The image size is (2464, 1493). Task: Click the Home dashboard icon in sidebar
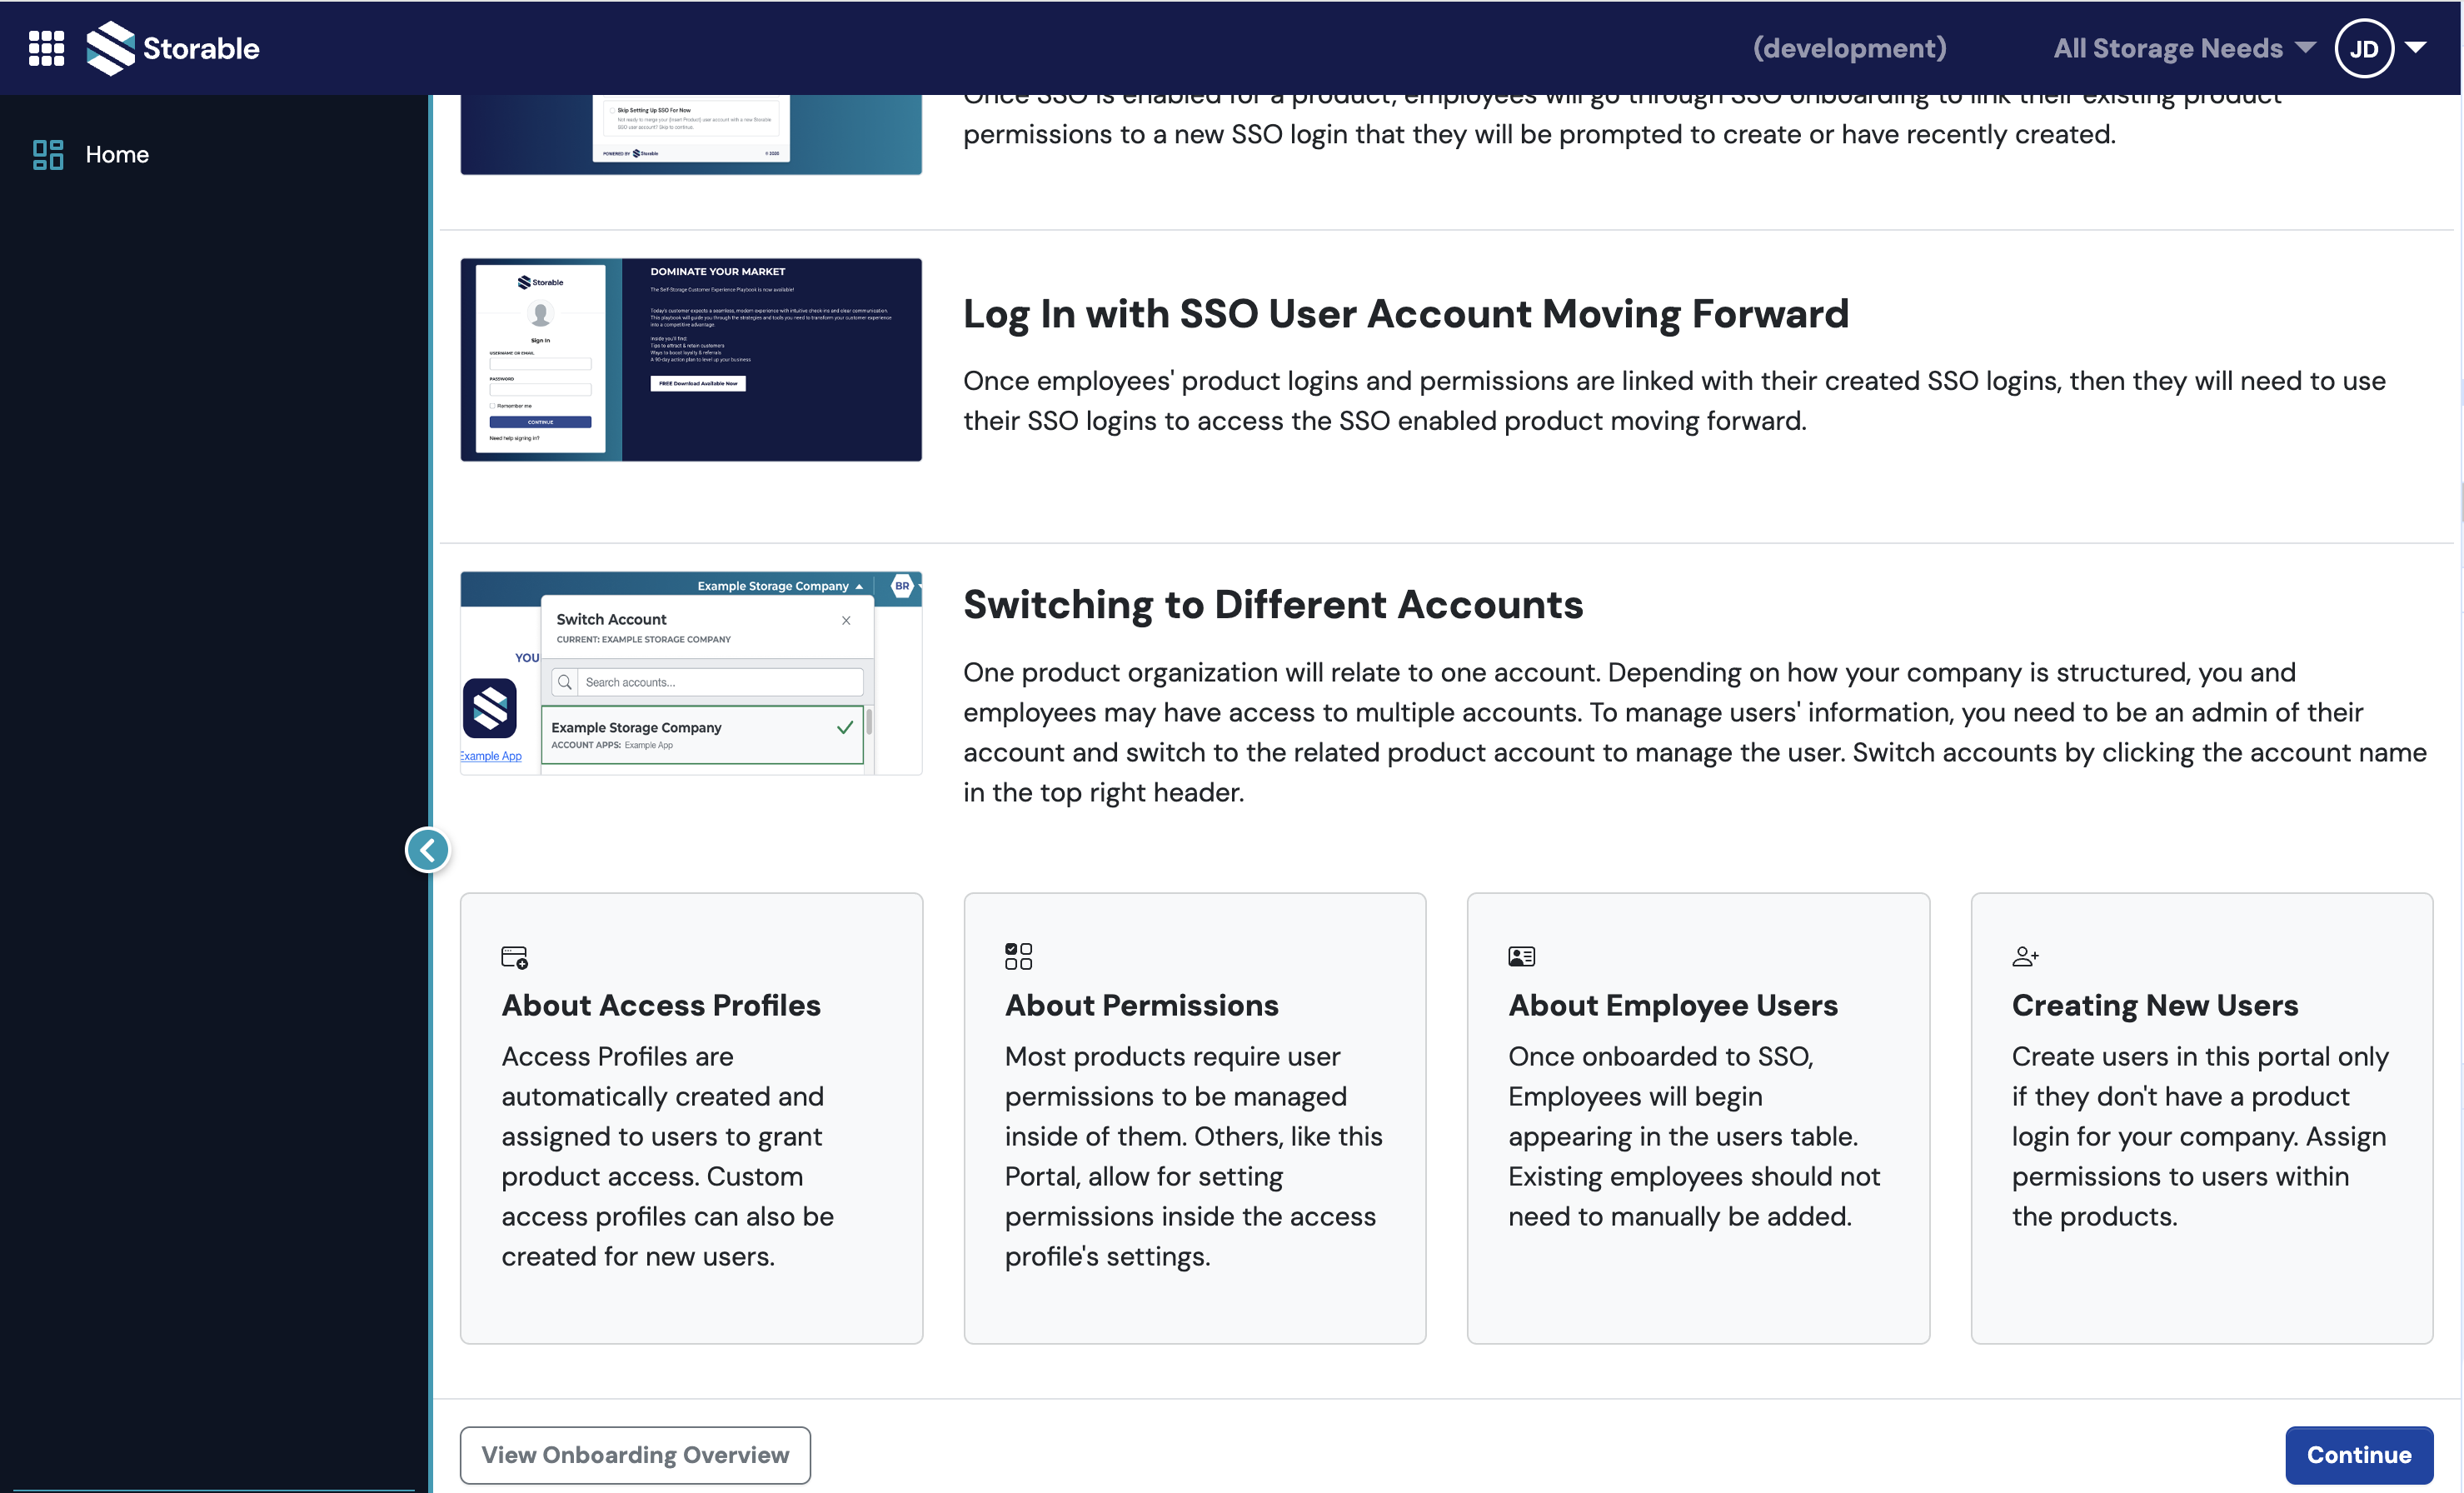pos(47,154)
